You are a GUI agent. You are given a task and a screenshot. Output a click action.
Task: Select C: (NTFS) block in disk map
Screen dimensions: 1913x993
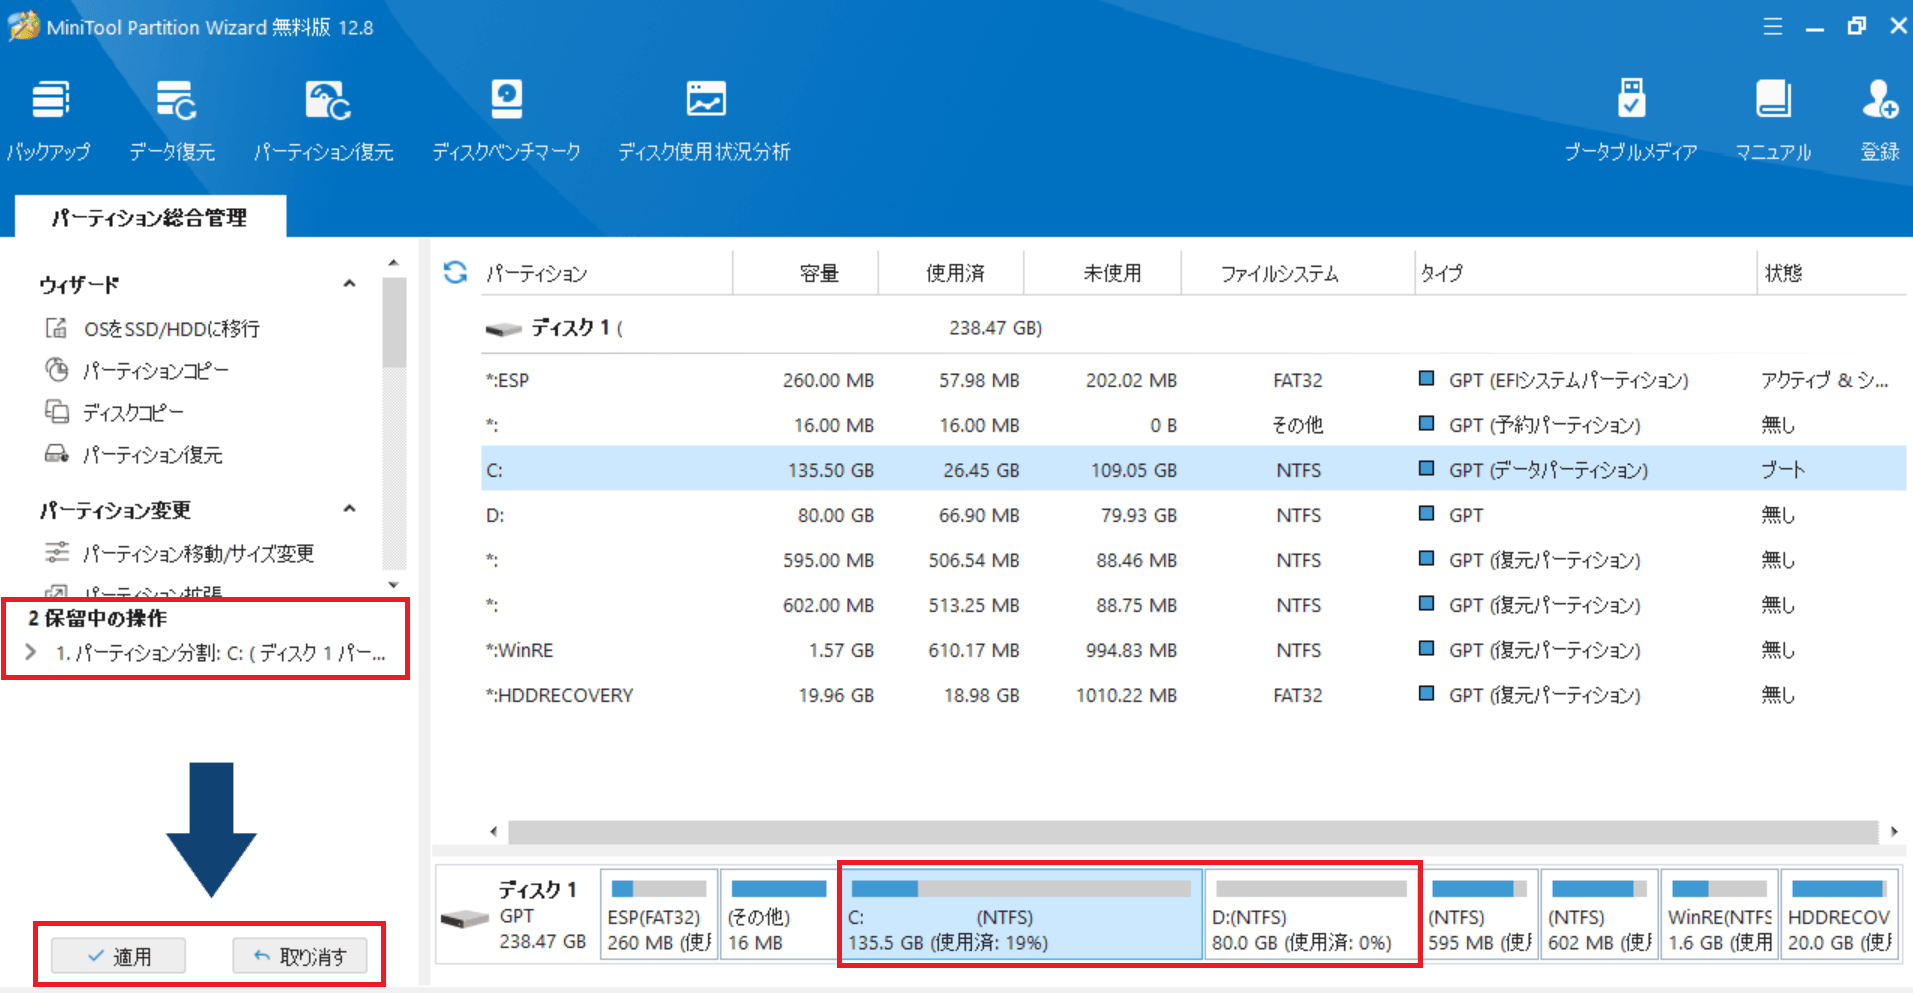click(1021, 916)
